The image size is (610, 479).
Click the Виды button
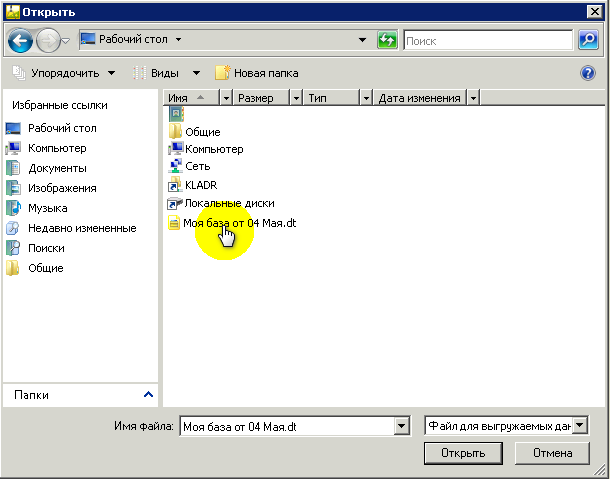pos(156,73)
